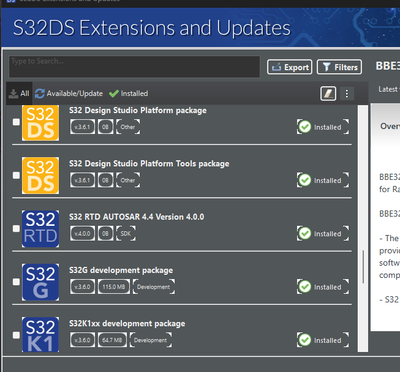Click Installed status of Platform Tools package
The image size is (400, 372).
click(x=323, y=180)
